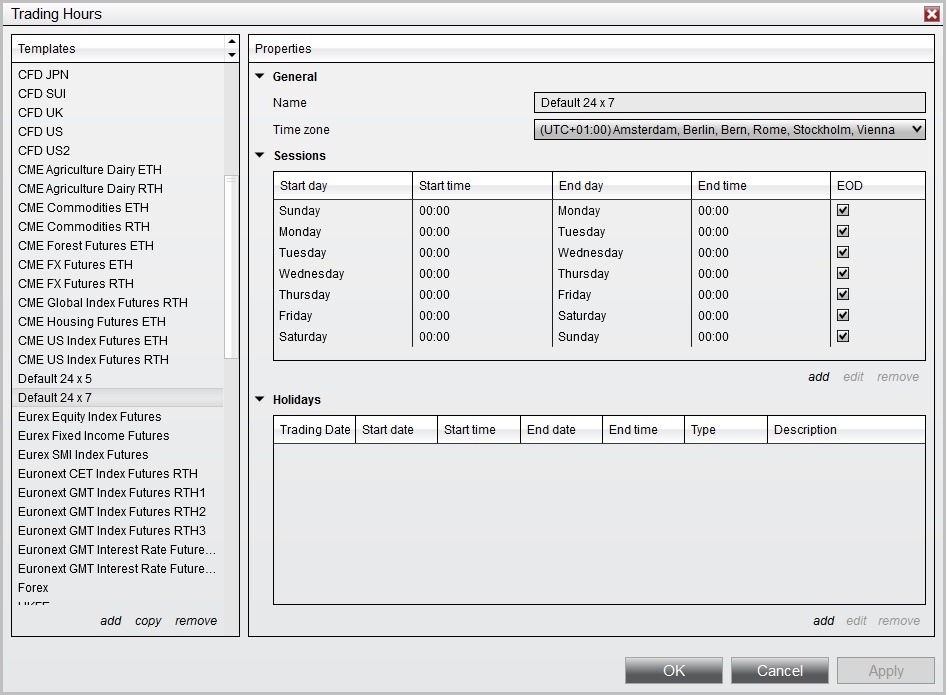
Task: Click the sessions edit link
Action: [x=853, y=377]
